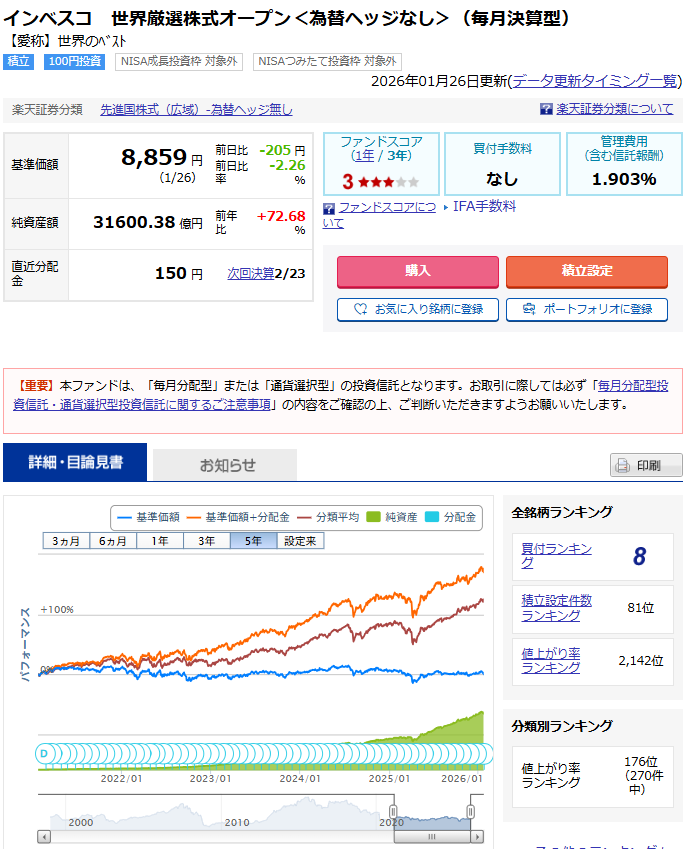Viewport: 686px width, 849px height.
Task: Click the briefcase icon for portfolio registration
Action: 526,310
